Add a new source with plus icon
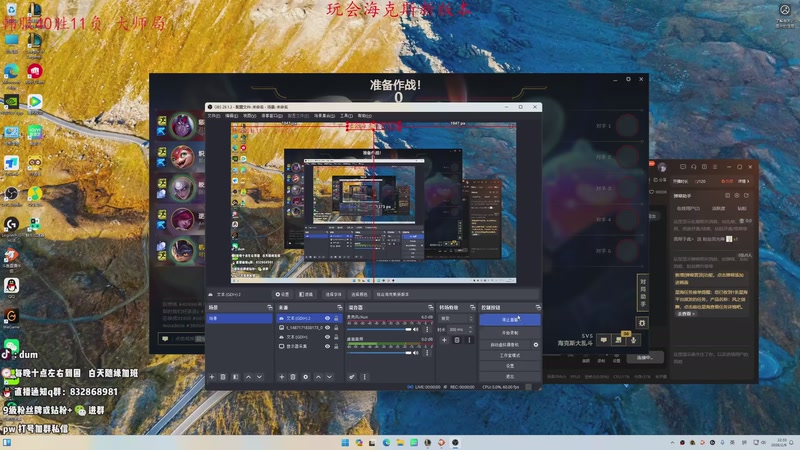 [x=281, y=377]
